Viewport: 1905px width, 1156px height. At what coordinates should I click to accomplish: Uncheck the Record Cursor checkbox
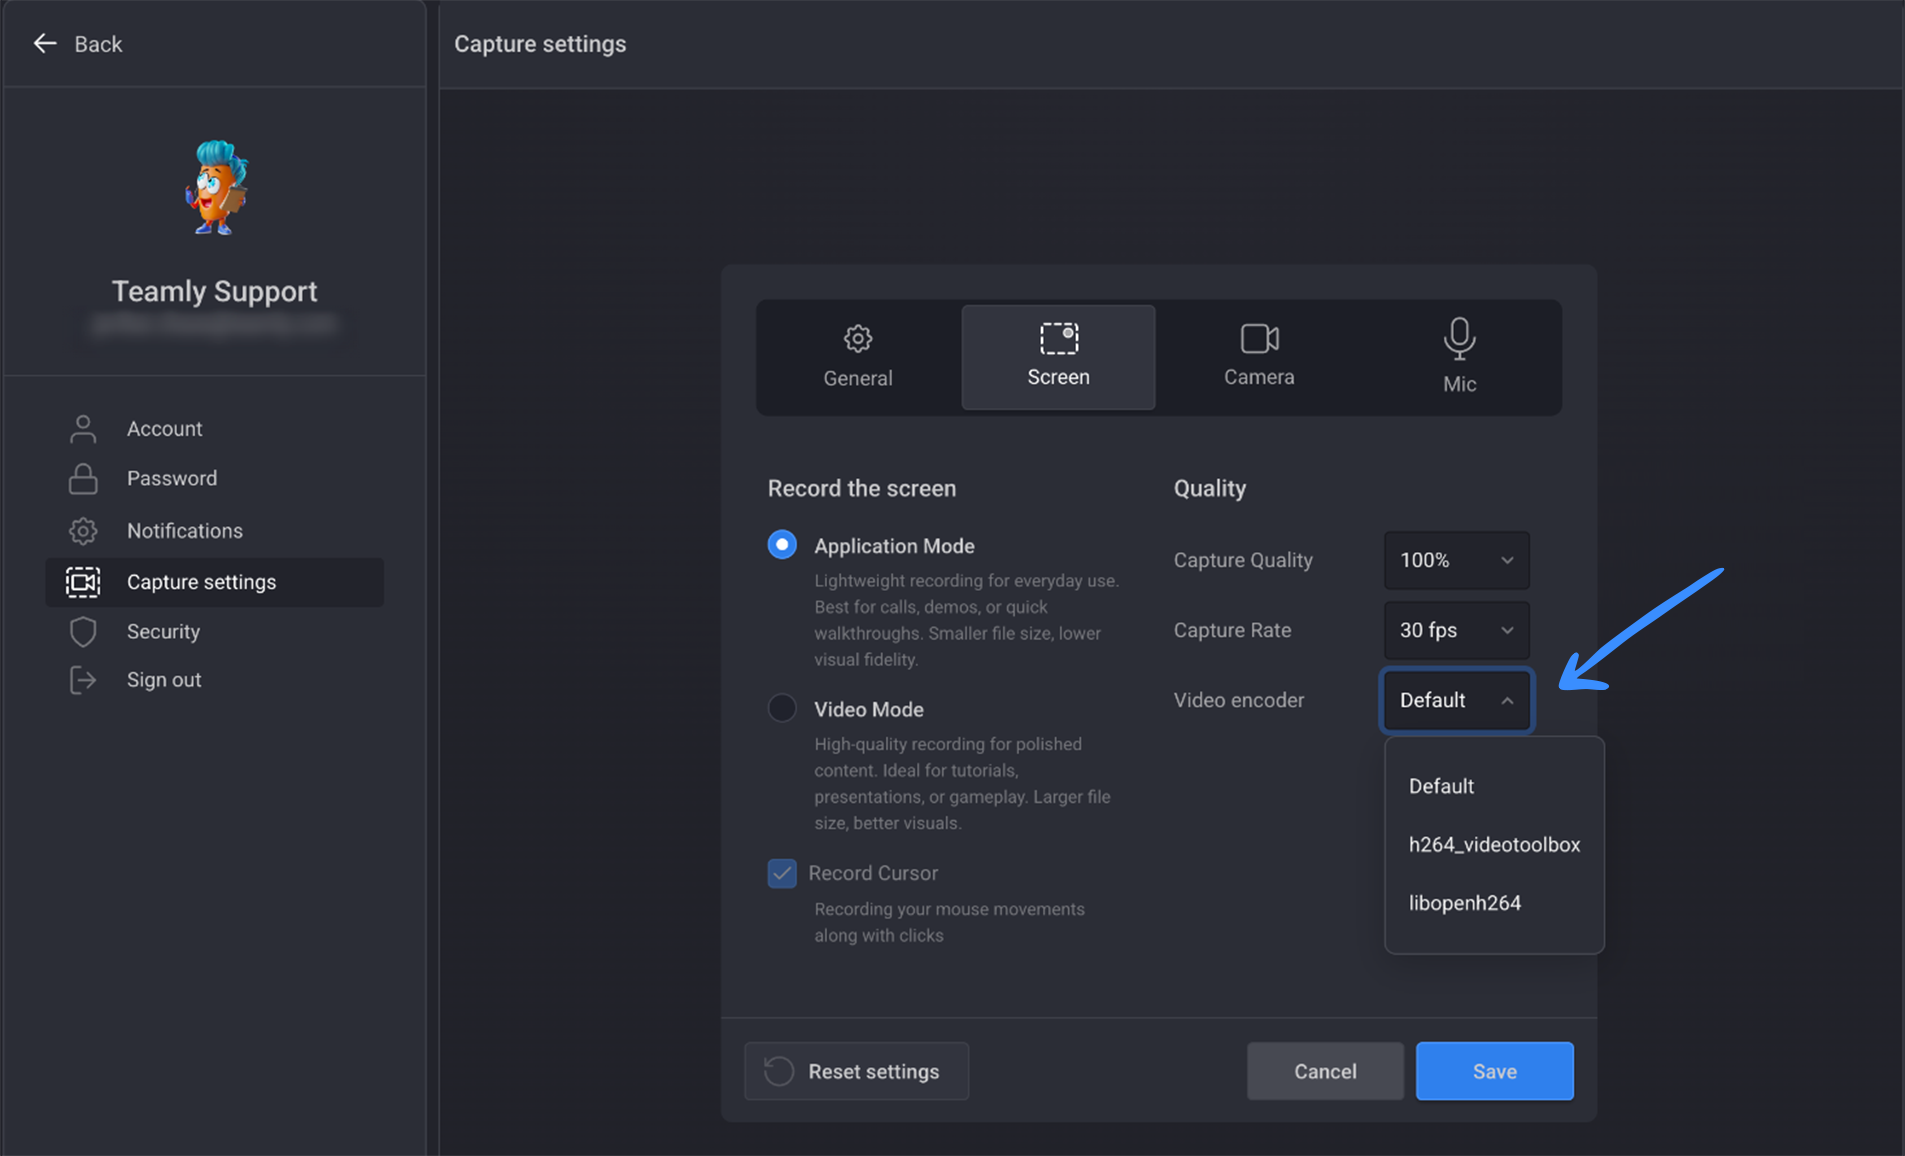tap(782, 873)
